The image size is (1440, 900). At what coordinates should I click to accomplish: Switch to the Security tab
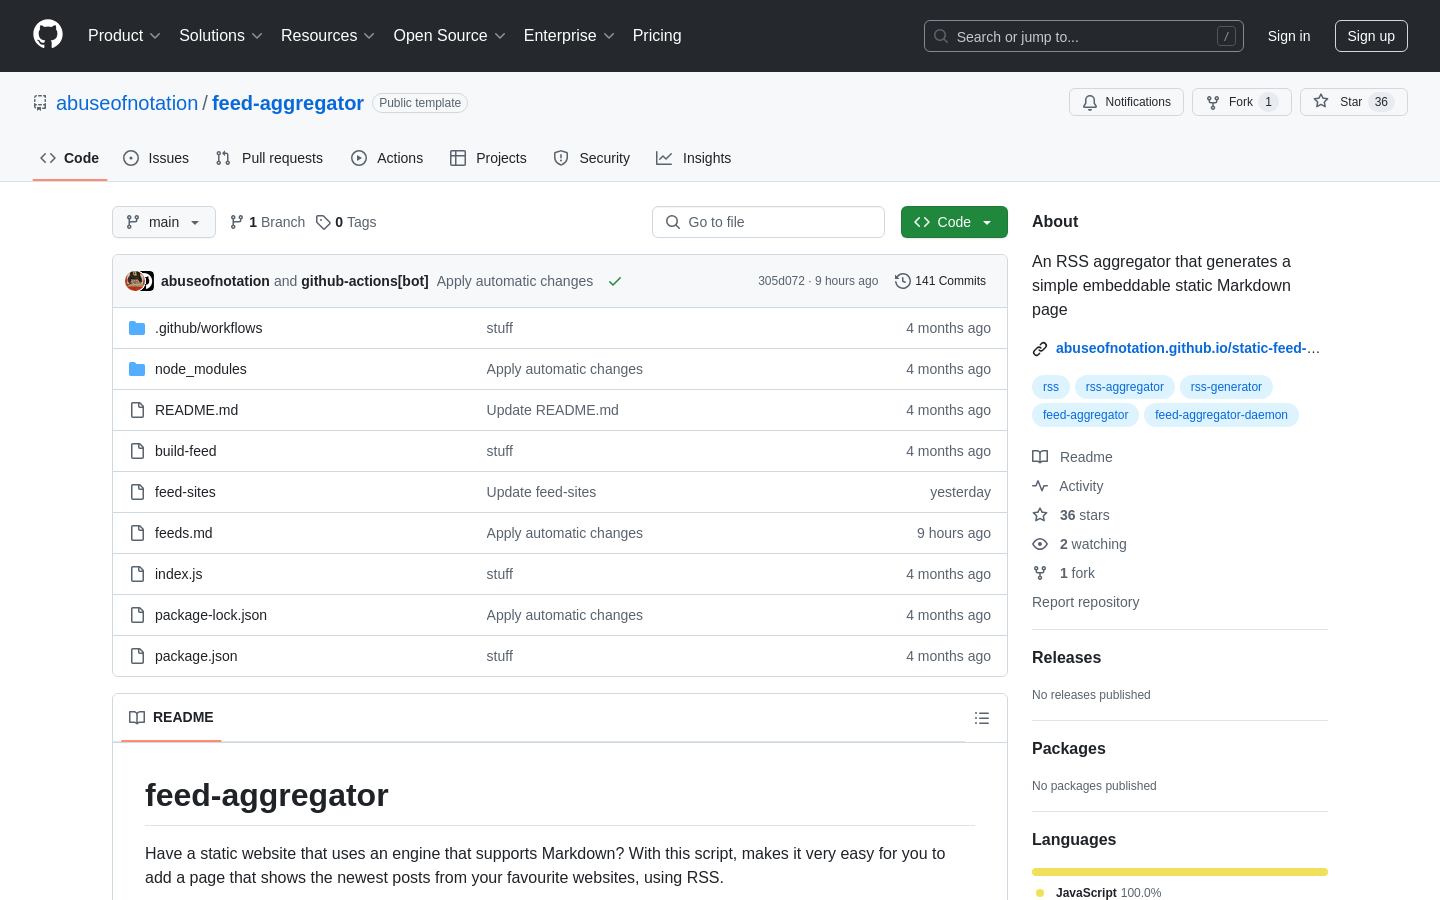(x=592, y=158)
